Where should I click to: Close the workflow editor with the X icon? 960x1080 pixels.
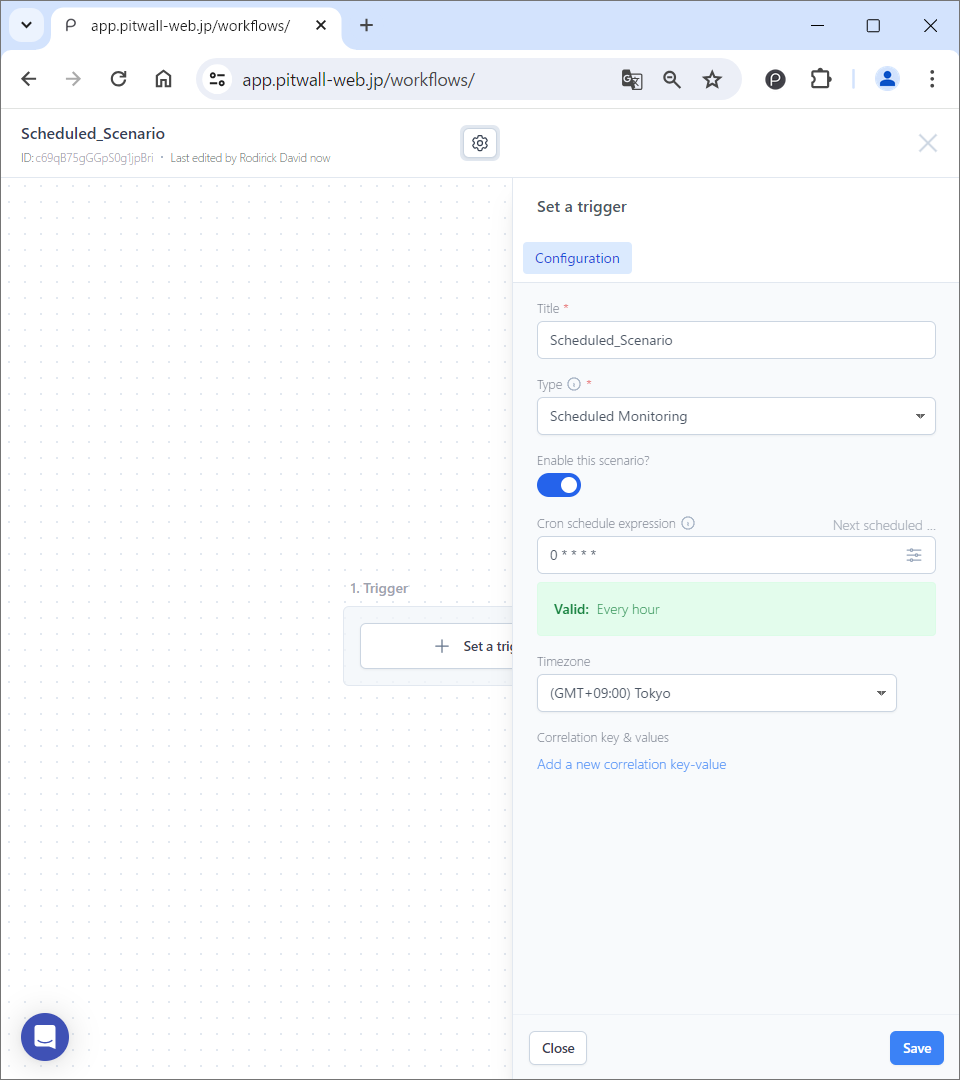click(x=928, y=143)
